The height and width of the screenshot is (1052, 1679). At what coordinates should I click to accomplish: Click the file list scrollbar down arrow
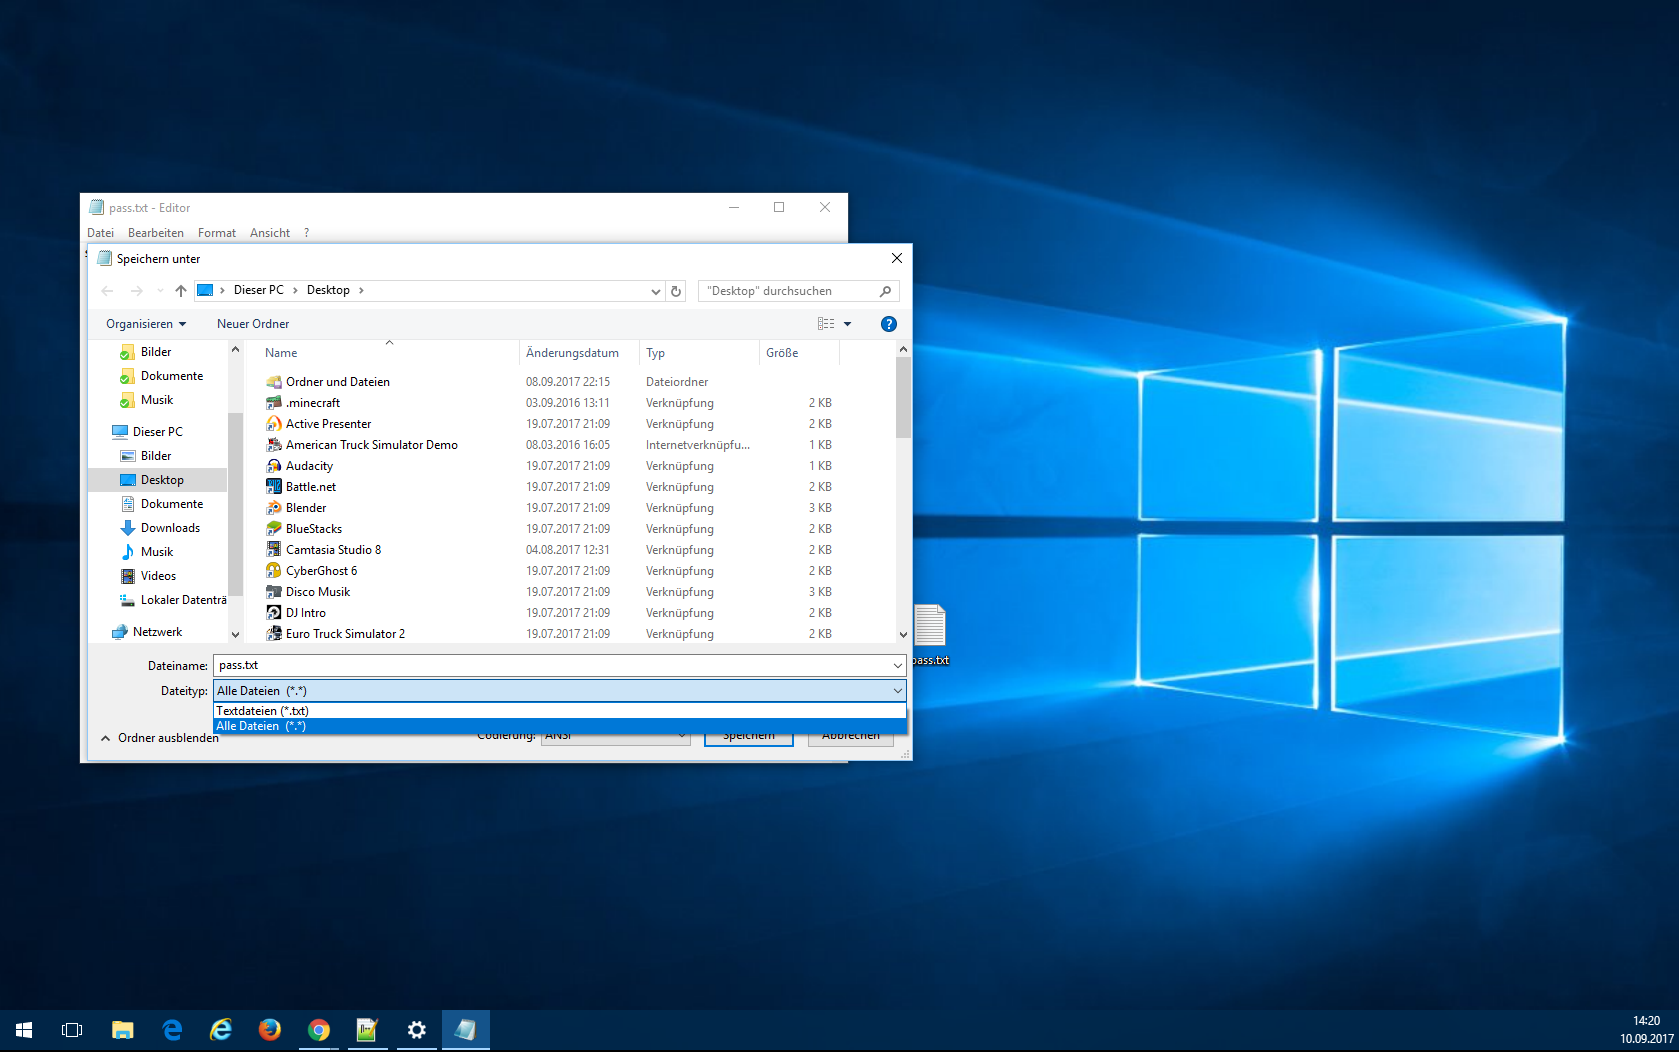click(x=903, y=634)
